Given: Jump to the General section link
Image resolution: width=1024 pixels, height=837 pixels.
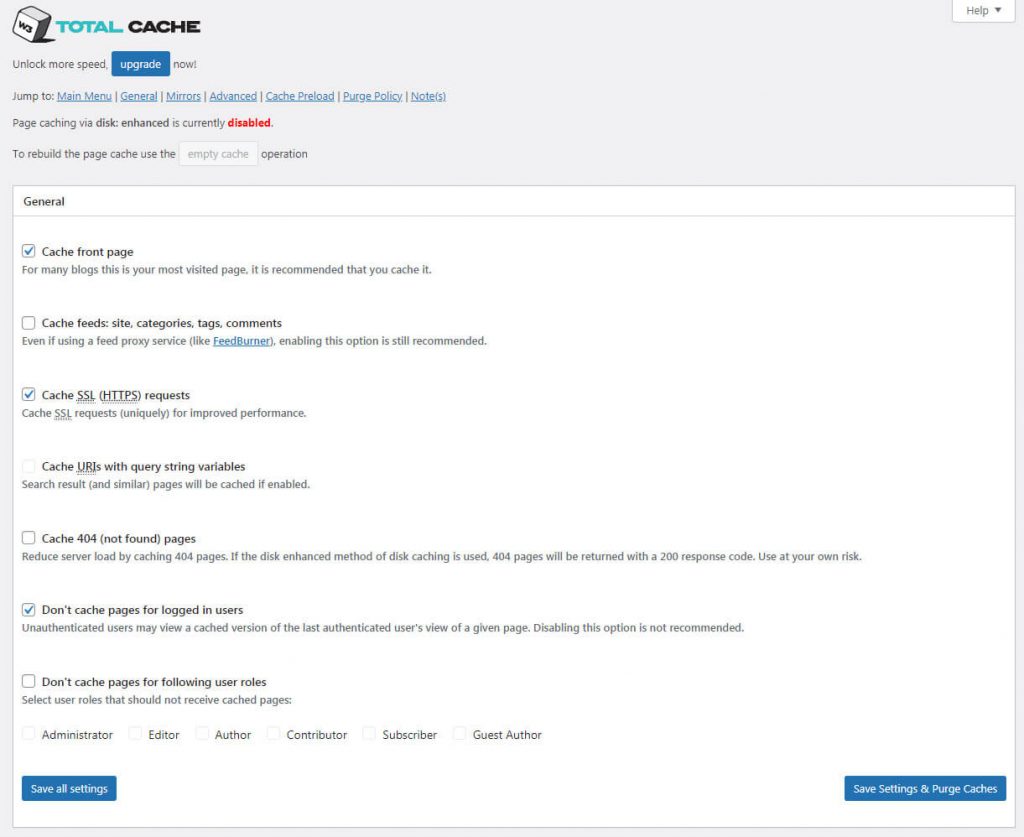Looking at the screenshot, I should click(x=138, y=96).
